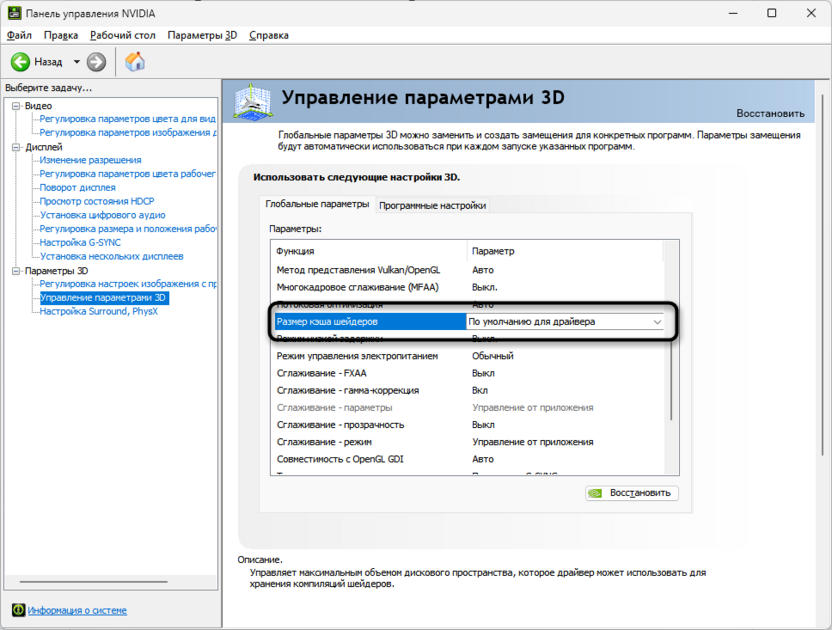The image size is (832, 630).
Task: Open the Параметры 3D menu
Action: point(202,36)
